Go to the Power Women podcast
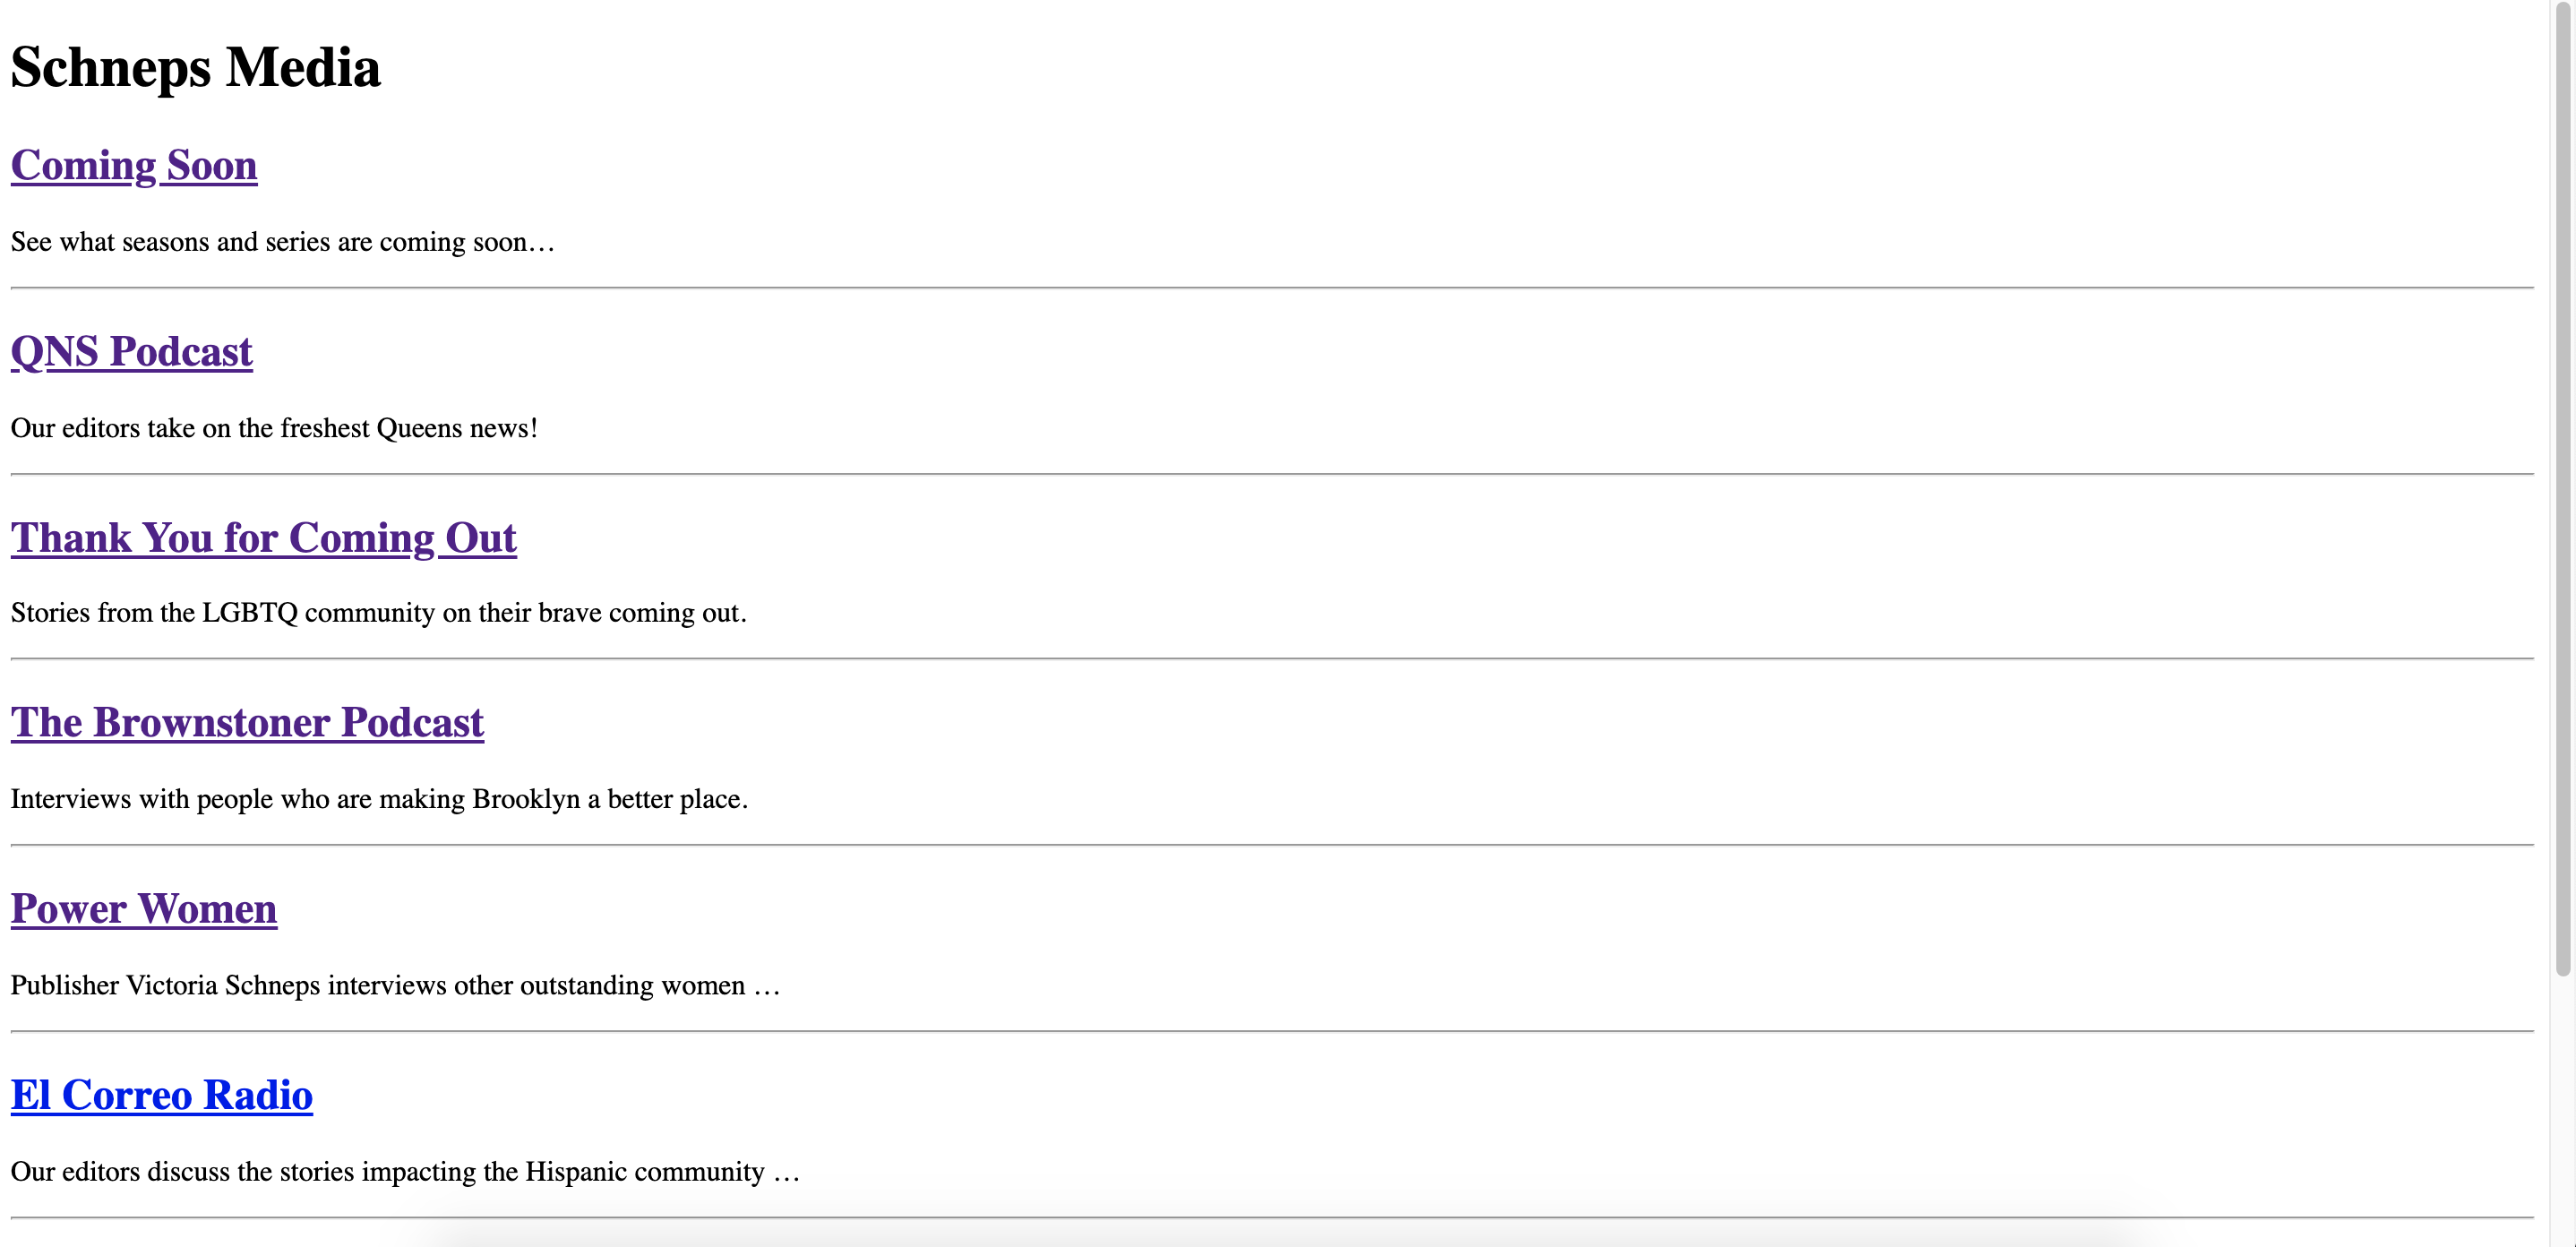2576x1247 pixels. [x=144, y=909]
